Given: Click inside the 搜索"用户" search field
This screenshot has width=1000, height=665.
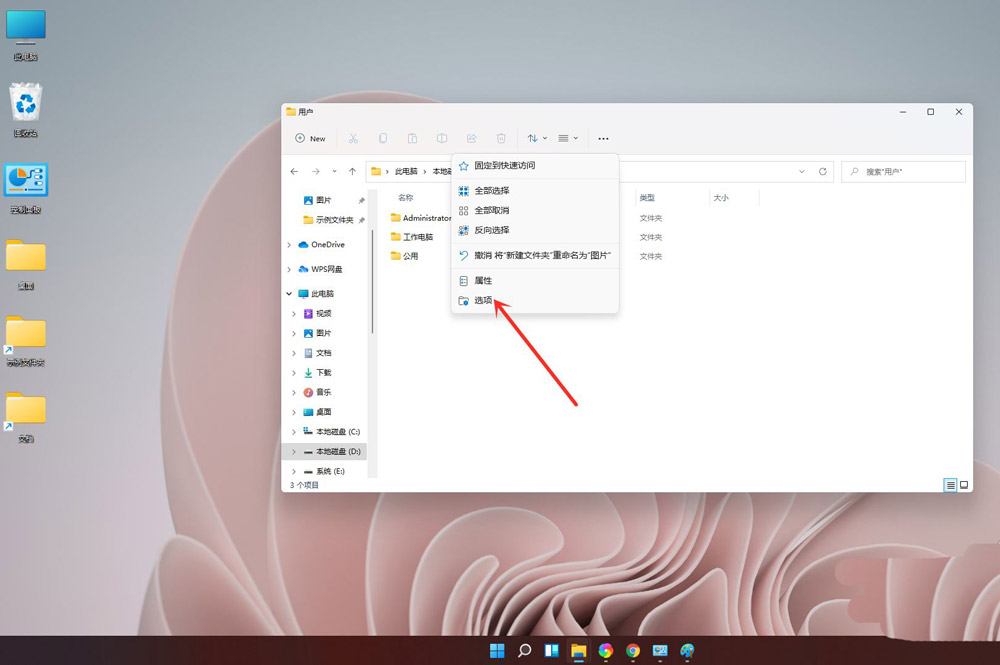Looking at the screenshot, I should 900,171.
